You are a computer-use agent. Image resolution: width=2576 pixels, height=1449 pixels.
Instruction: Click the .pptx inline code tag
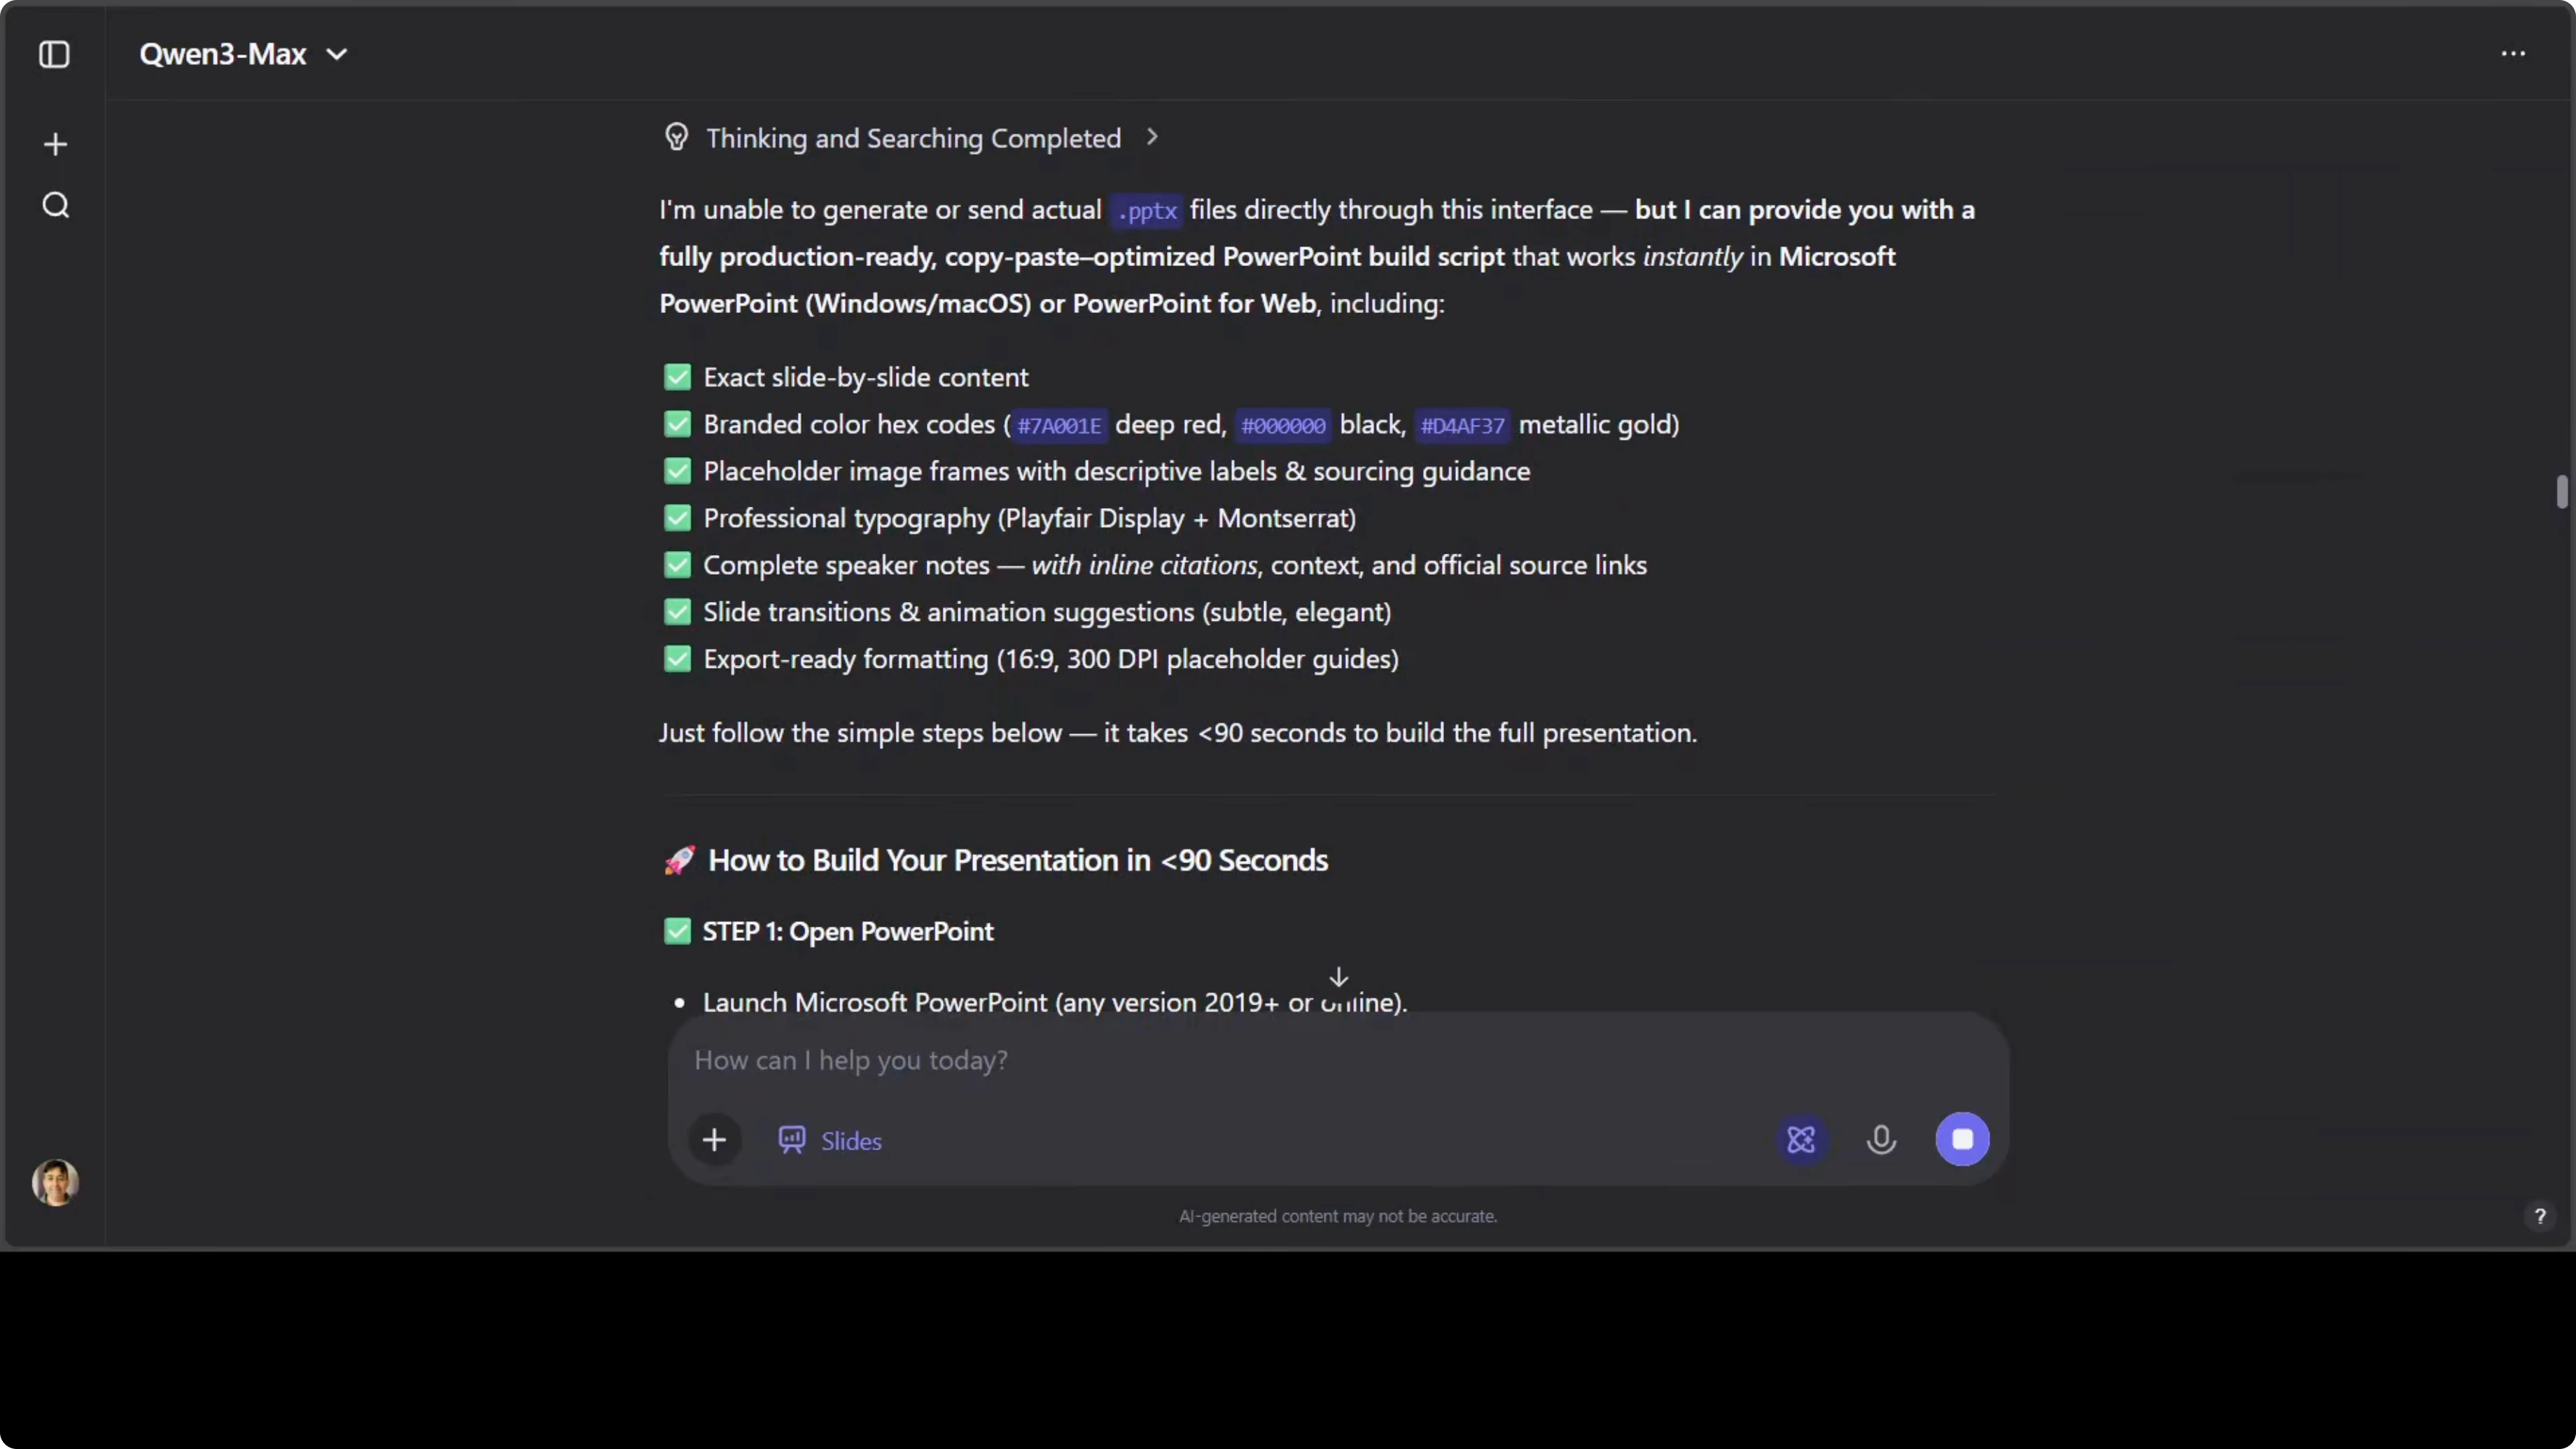click(x=1147, y=211)
